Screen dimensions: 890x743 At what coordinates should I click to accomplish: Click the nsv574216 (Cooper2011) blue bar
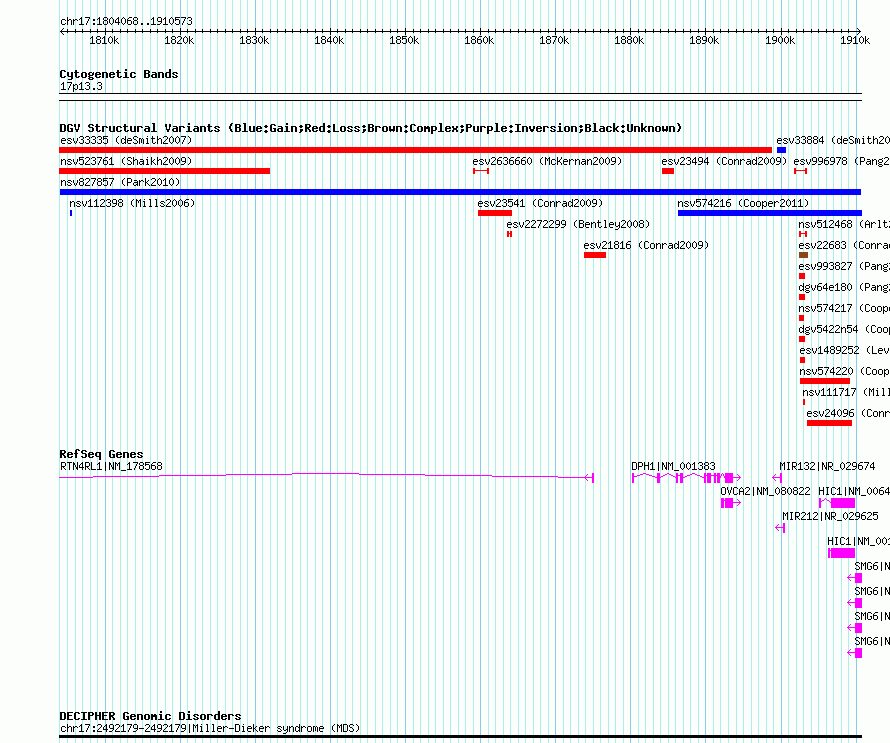point(770,213)
